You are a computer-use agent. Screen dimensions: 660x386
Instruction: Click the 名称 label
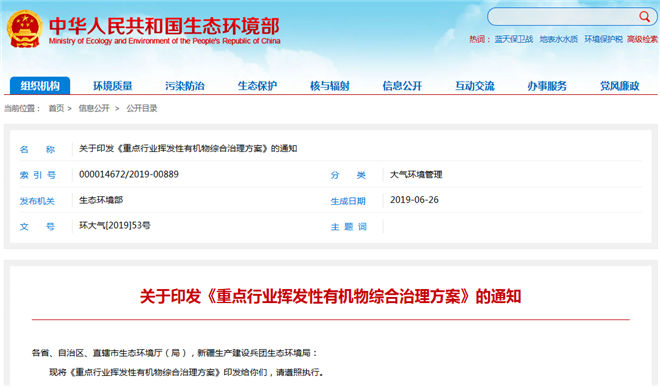(x=37, y=149)
